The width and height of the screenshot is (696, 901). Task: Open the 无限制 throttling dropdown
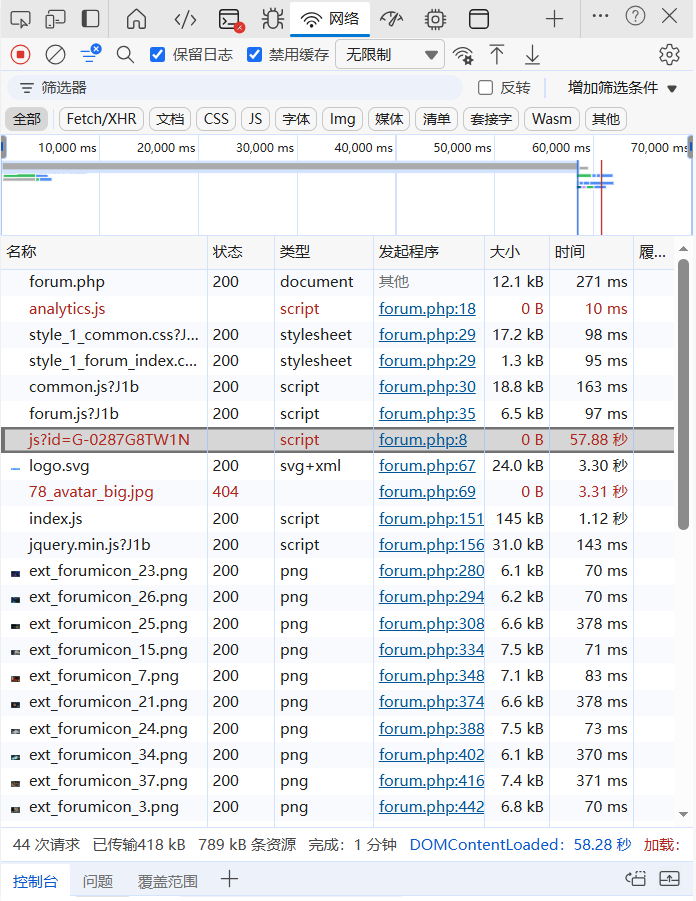tap(390, 55)
